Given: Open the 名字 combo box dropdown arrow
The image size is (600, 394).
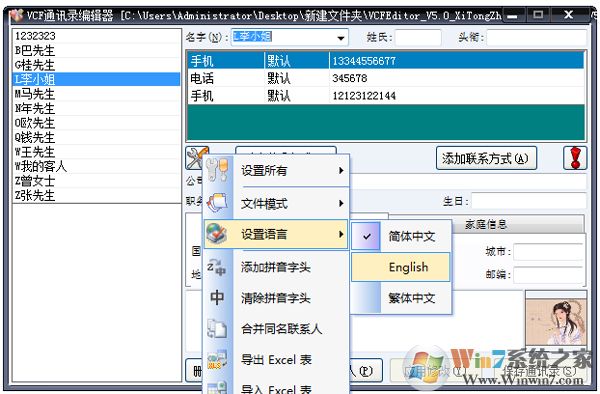Looking at the screenshot, I should pyautogui.click(x=341, y=37).
